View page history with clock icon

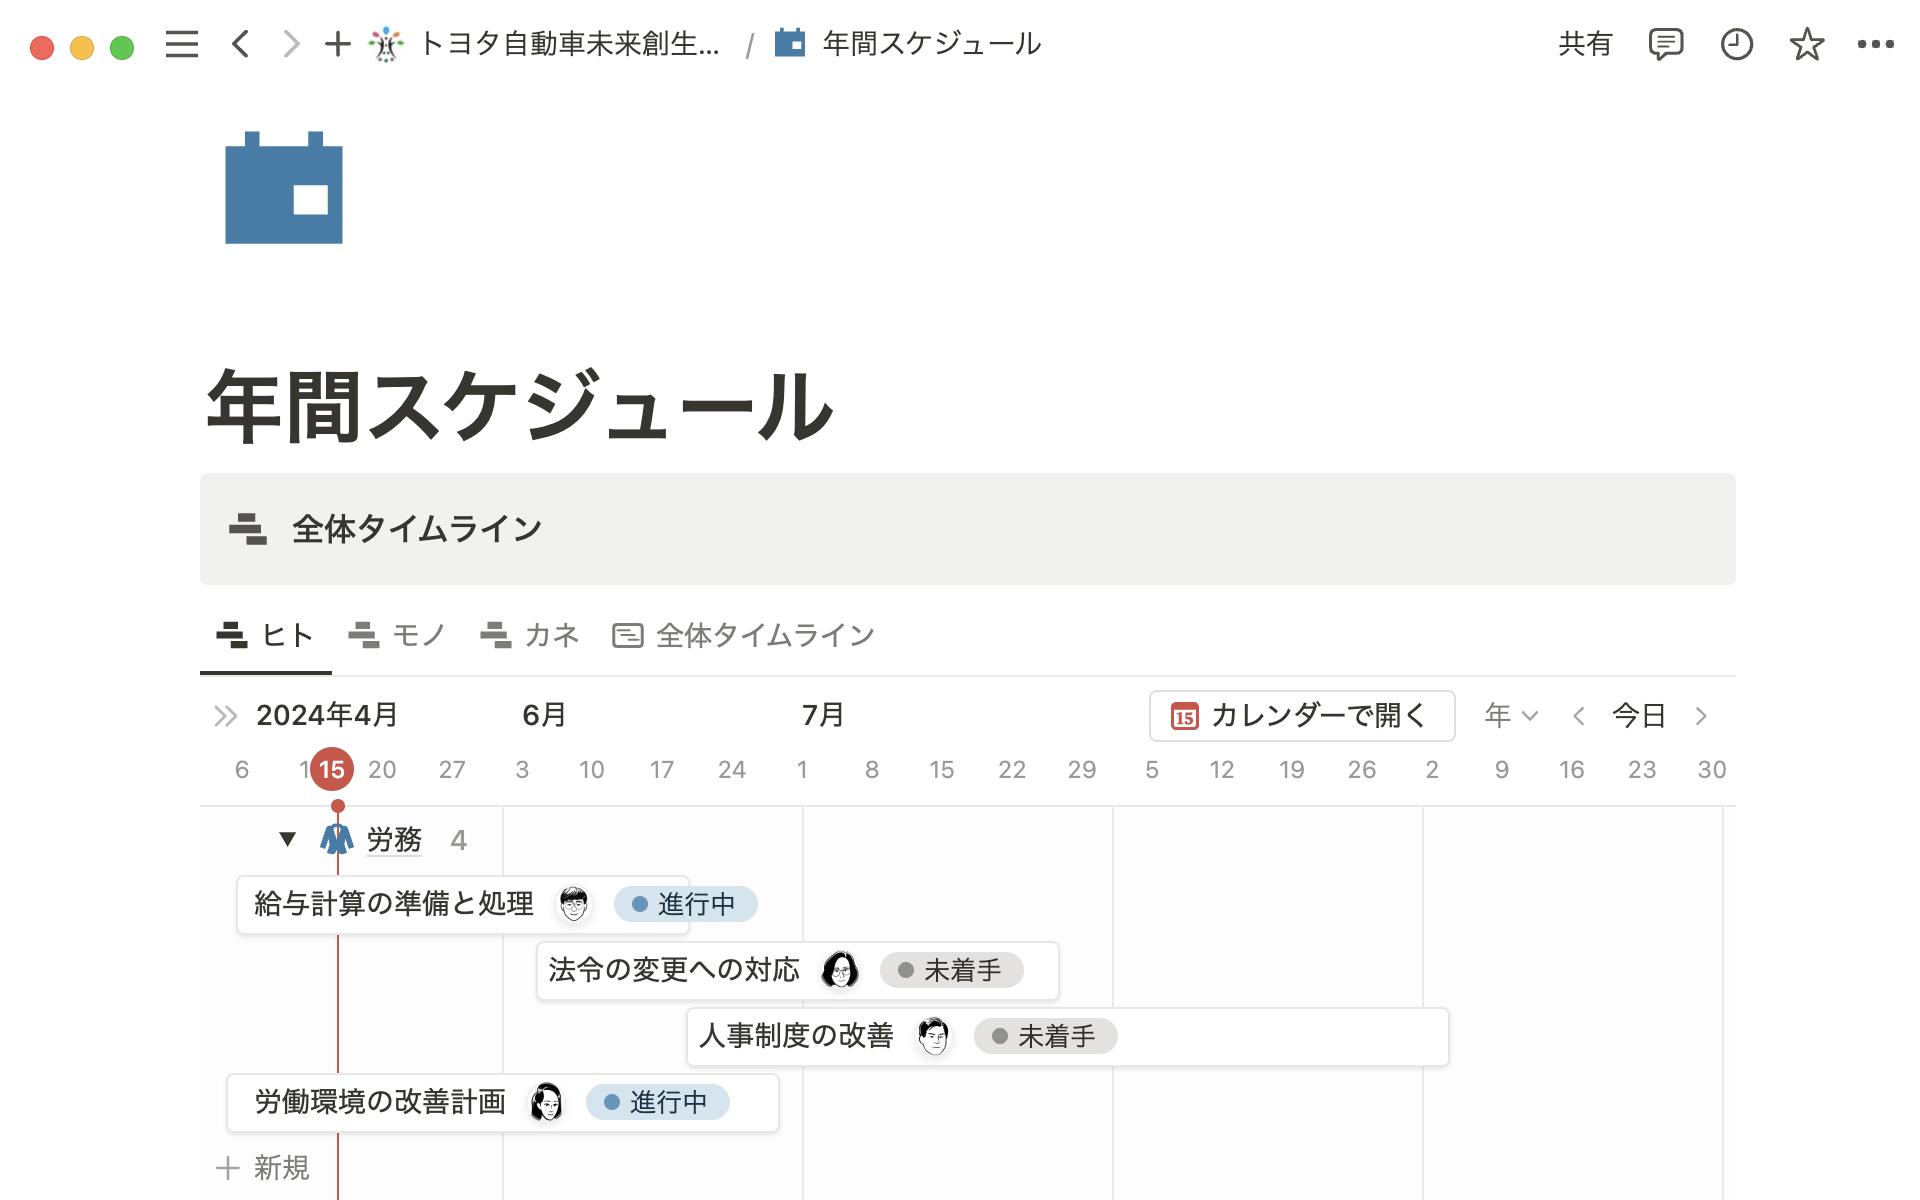pos(1737,44)
